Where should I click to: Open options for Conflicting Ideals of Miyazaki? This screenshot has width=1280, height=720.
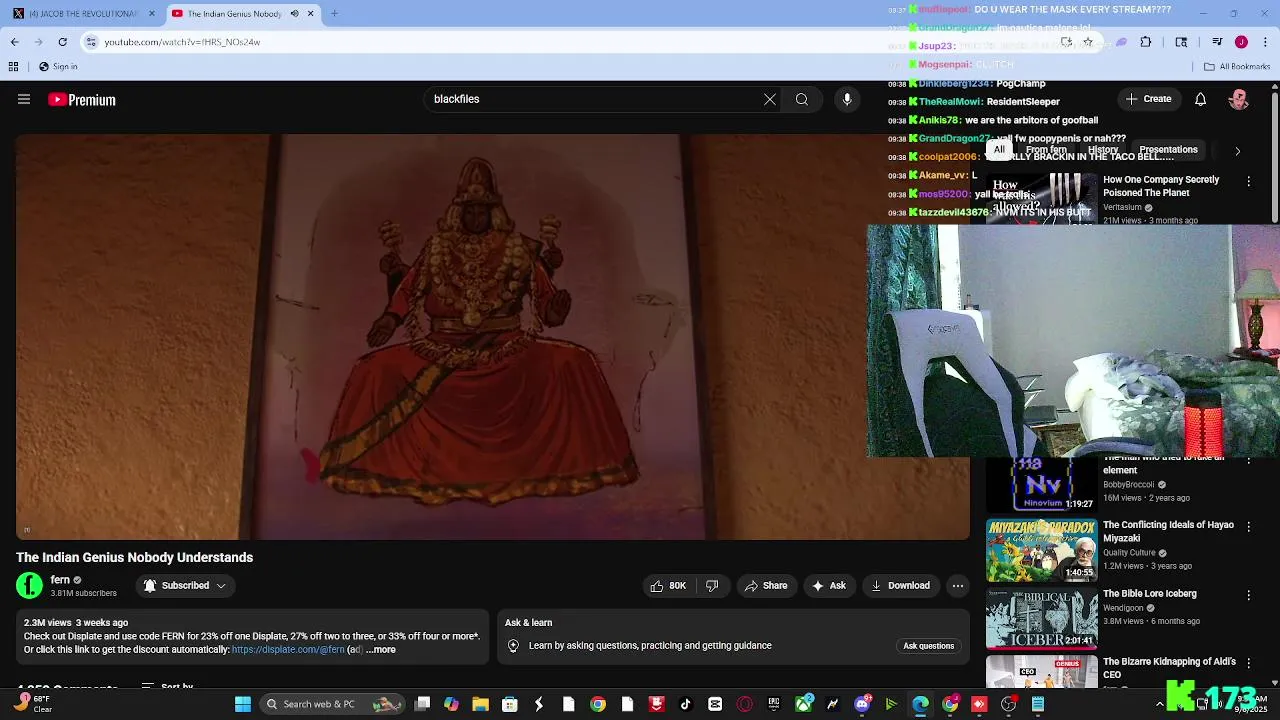(x=1248, y=527)
